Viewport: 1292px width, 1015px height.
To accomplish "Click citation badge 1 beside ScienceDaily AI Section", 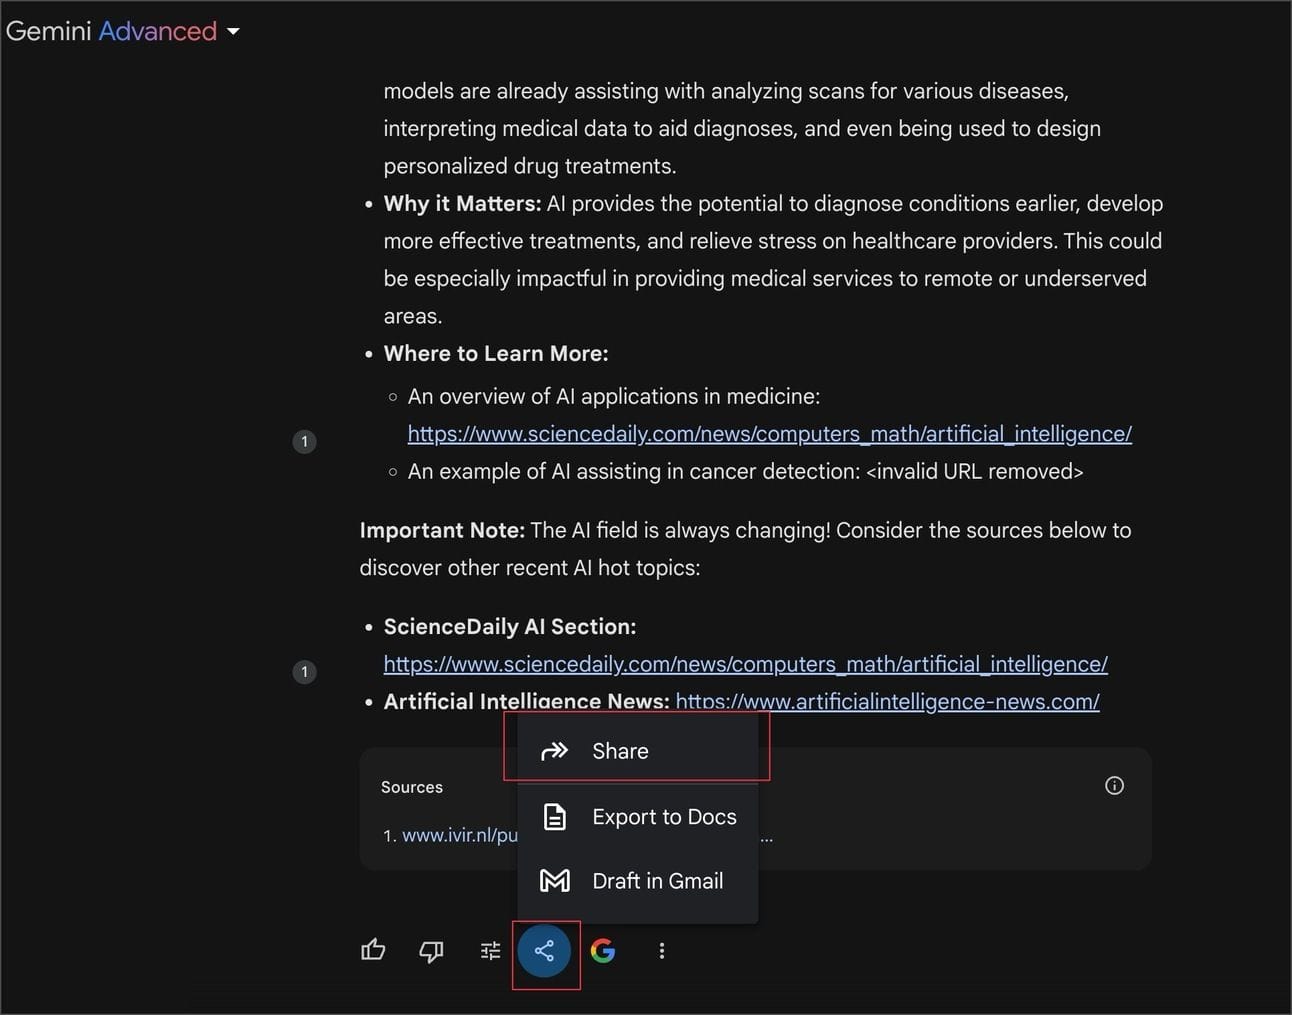I will tap(304, 672).
